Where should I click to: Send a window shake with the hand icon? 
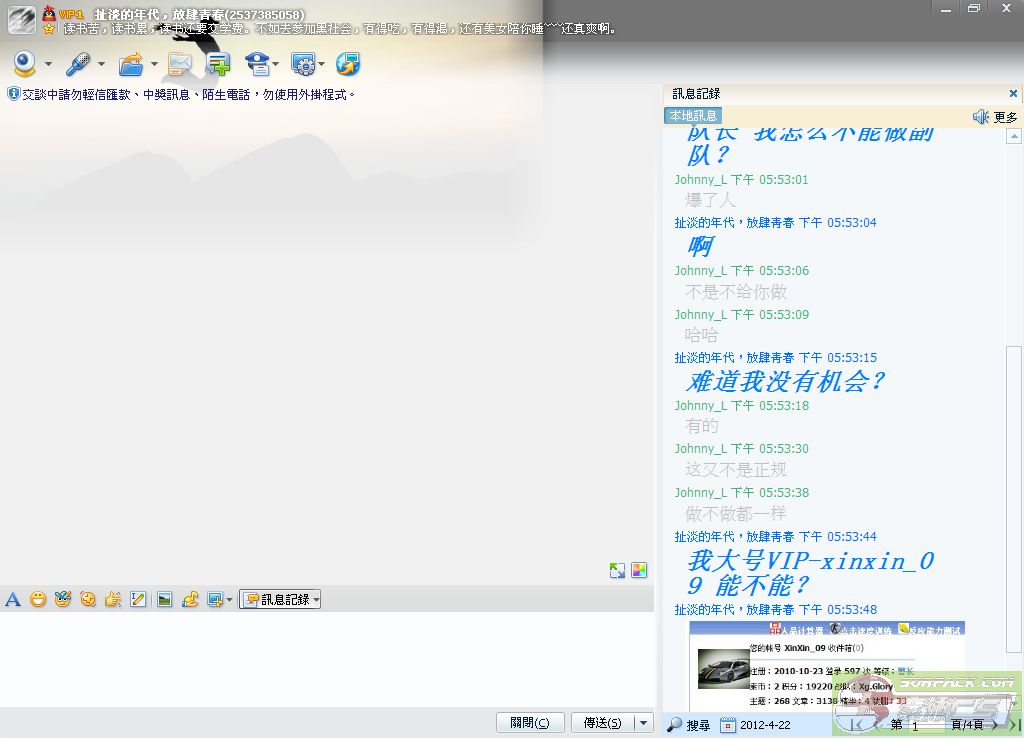pyautogui.click(x=113, y=600)
